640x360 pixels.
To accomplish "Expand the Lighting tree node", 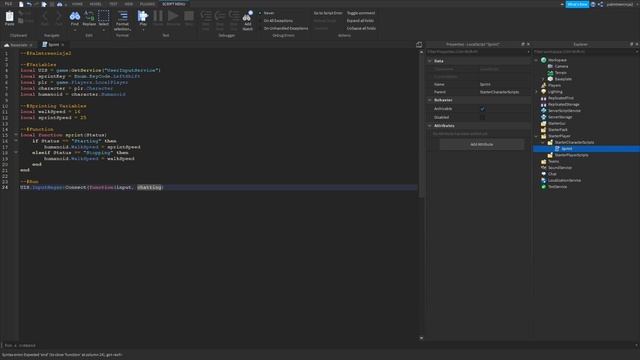I will click(x=536, y=91).
